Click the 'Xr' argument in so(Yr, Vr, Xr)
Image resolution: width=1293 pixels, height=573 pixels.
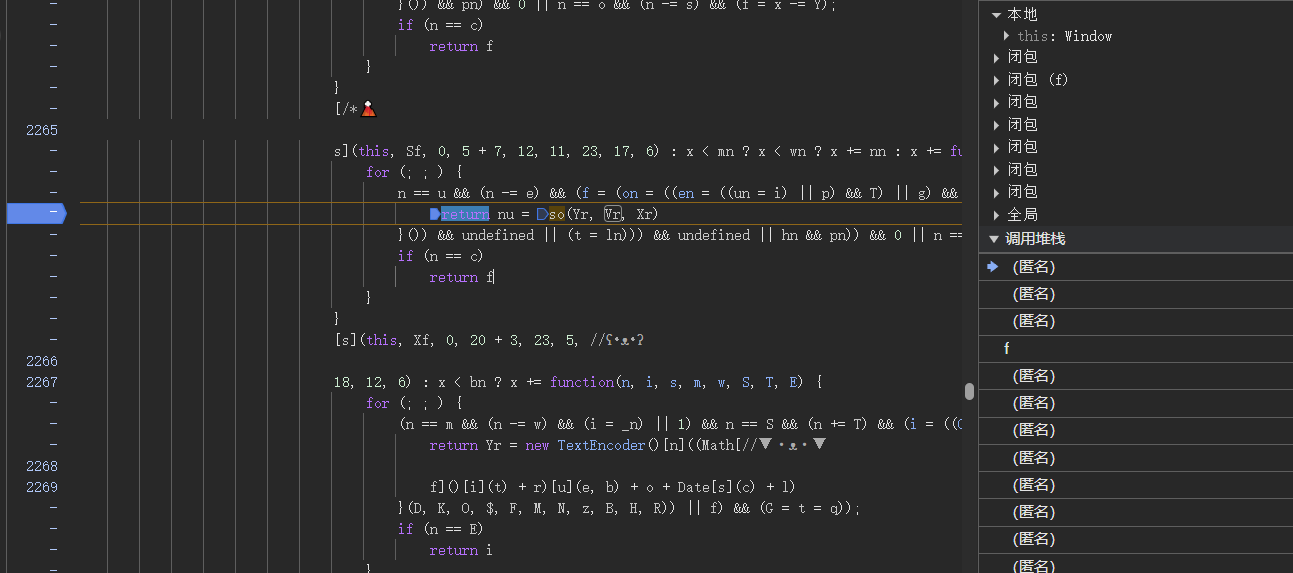pyautogui.click(x=644, y=214)
